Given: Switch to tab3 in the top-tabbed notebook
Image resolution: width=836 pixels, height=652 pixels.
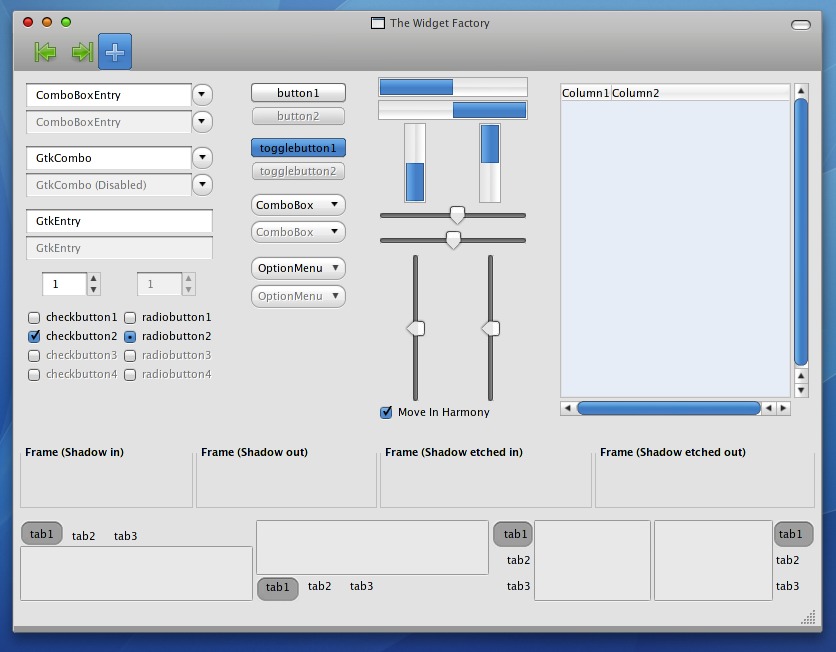Looking at the screenshot, I should pyautogui.click(x=125, y=536).
